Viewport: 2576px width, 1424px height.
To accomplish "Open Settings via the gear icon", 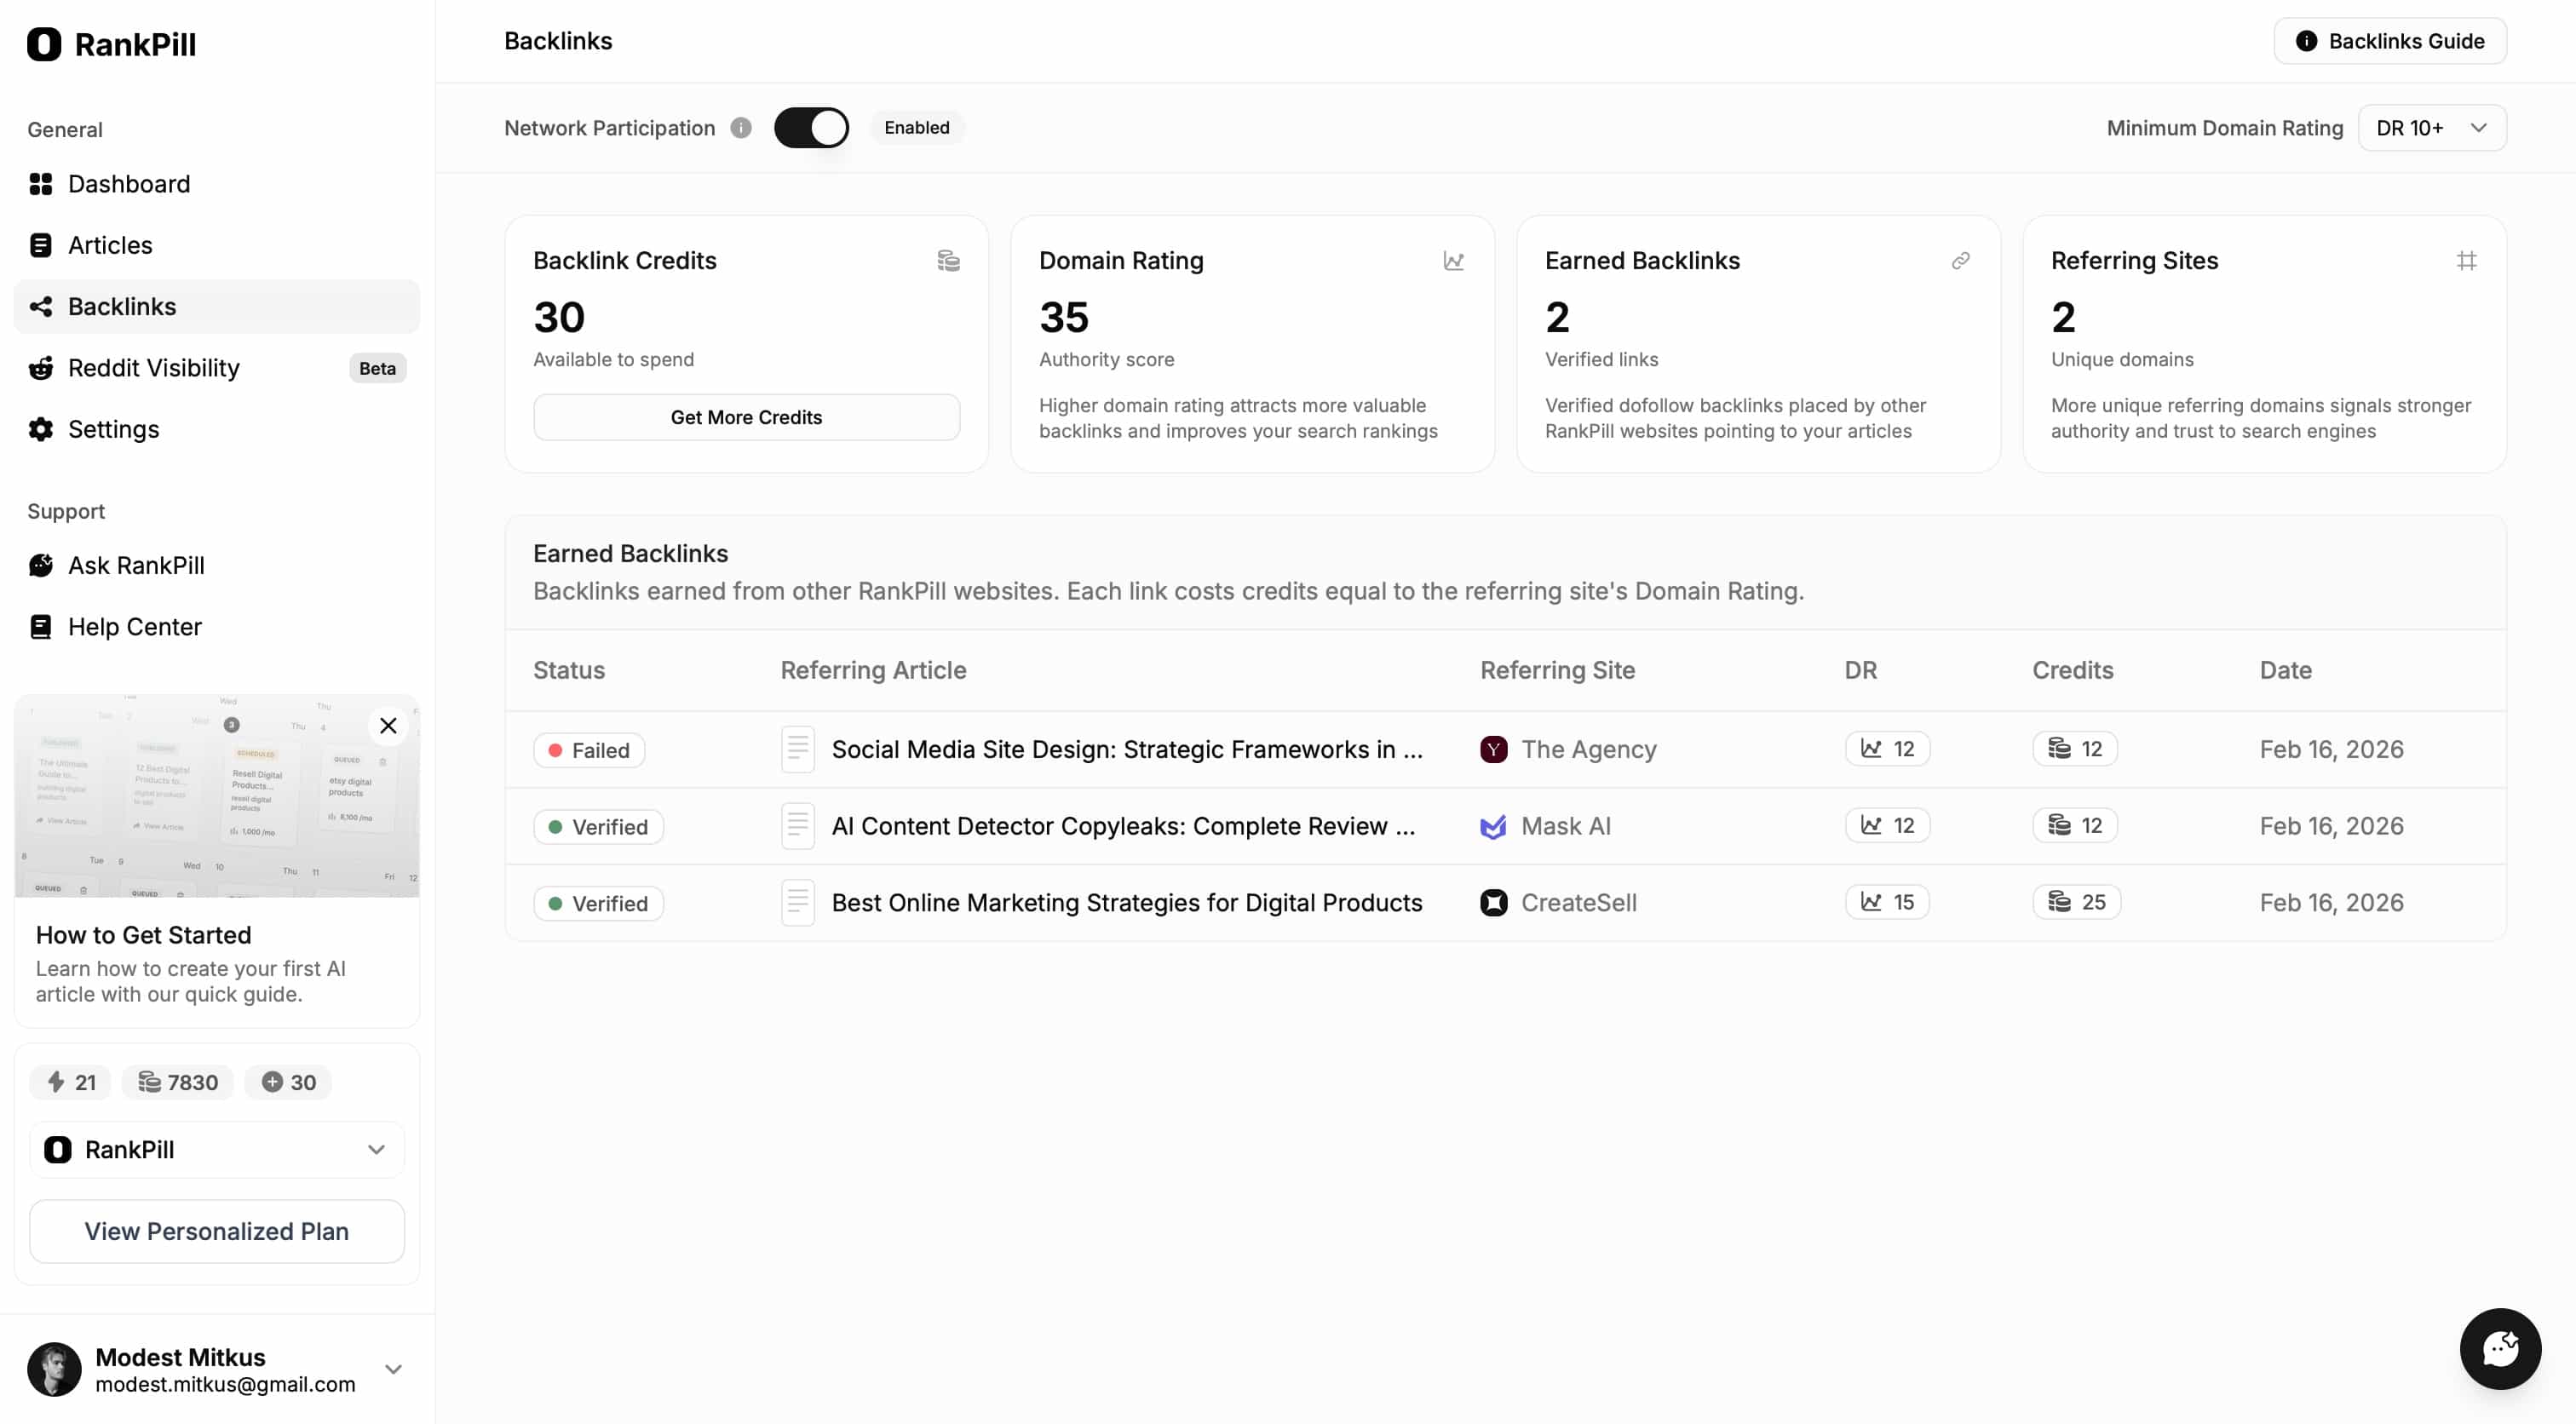I will click(x=40, y=429).
